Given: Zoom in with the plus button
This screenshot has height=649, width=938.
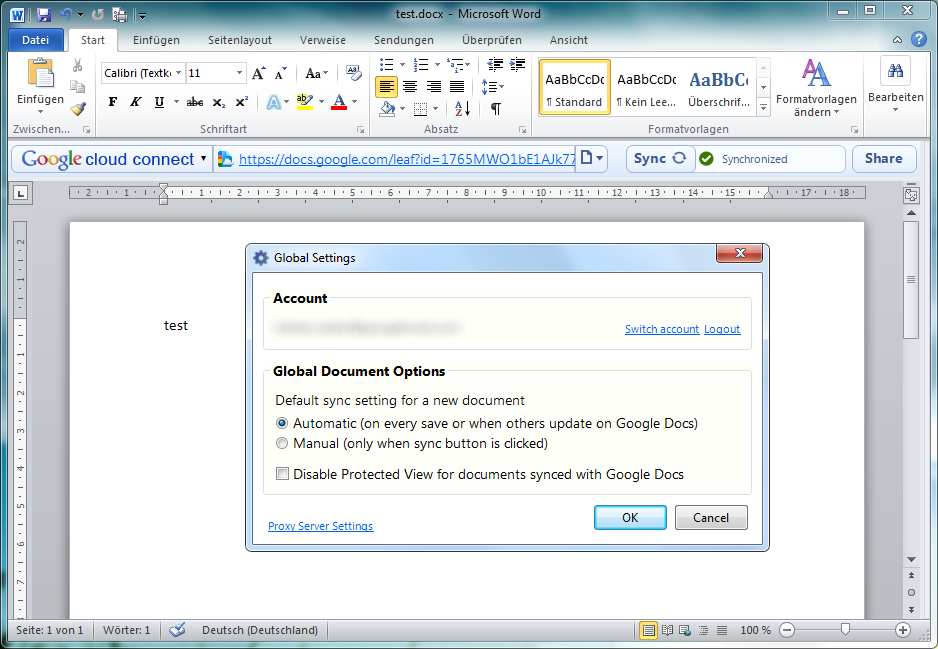Looking at the screenshot, I should pos(903,630).
